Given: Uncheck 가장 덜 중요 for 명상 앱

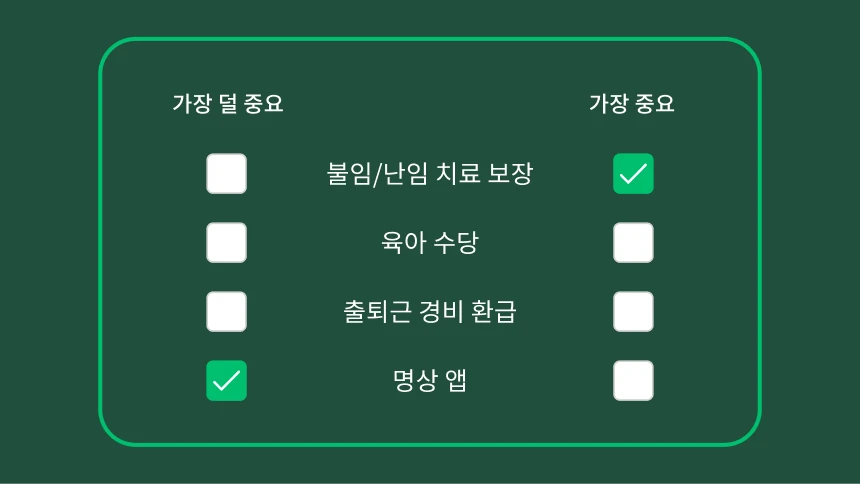Looking at the screenshot, I should [227, 381].
